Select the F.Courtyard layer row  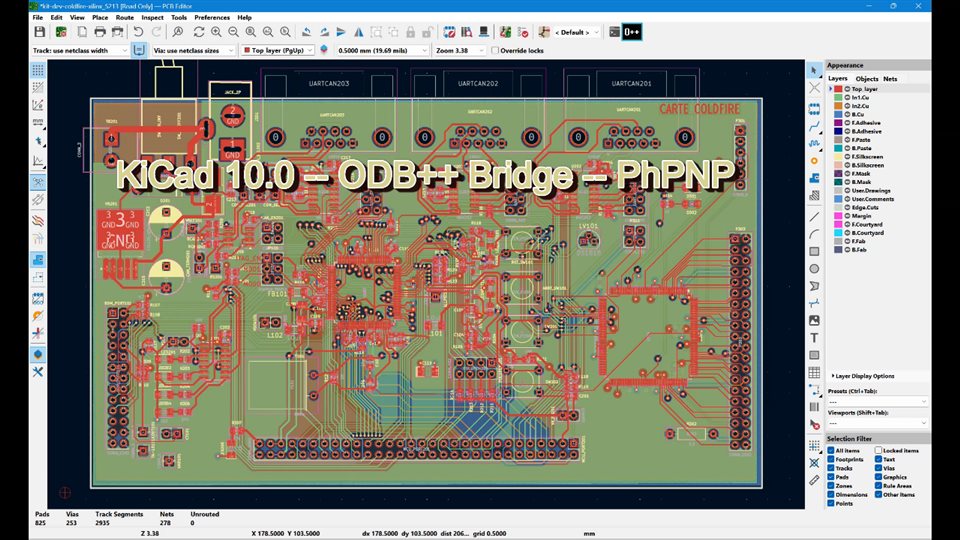877,224
